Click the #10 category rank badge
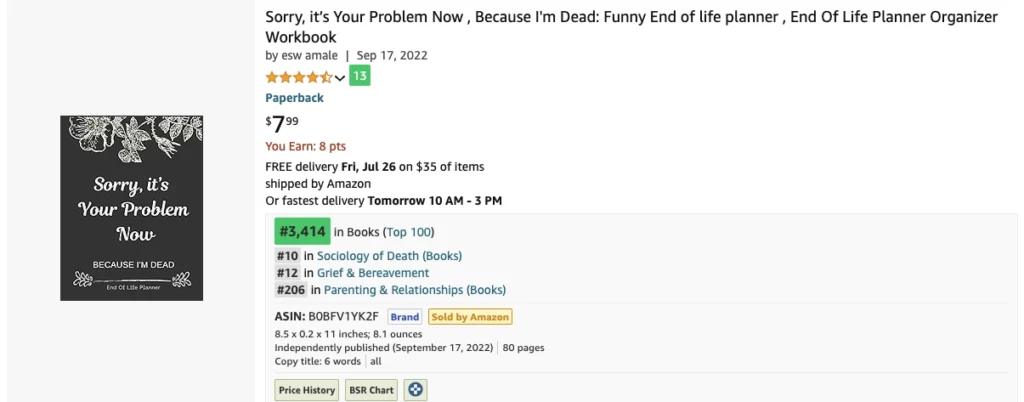This screenshot has height=402, width=1024. pos(287,256)
